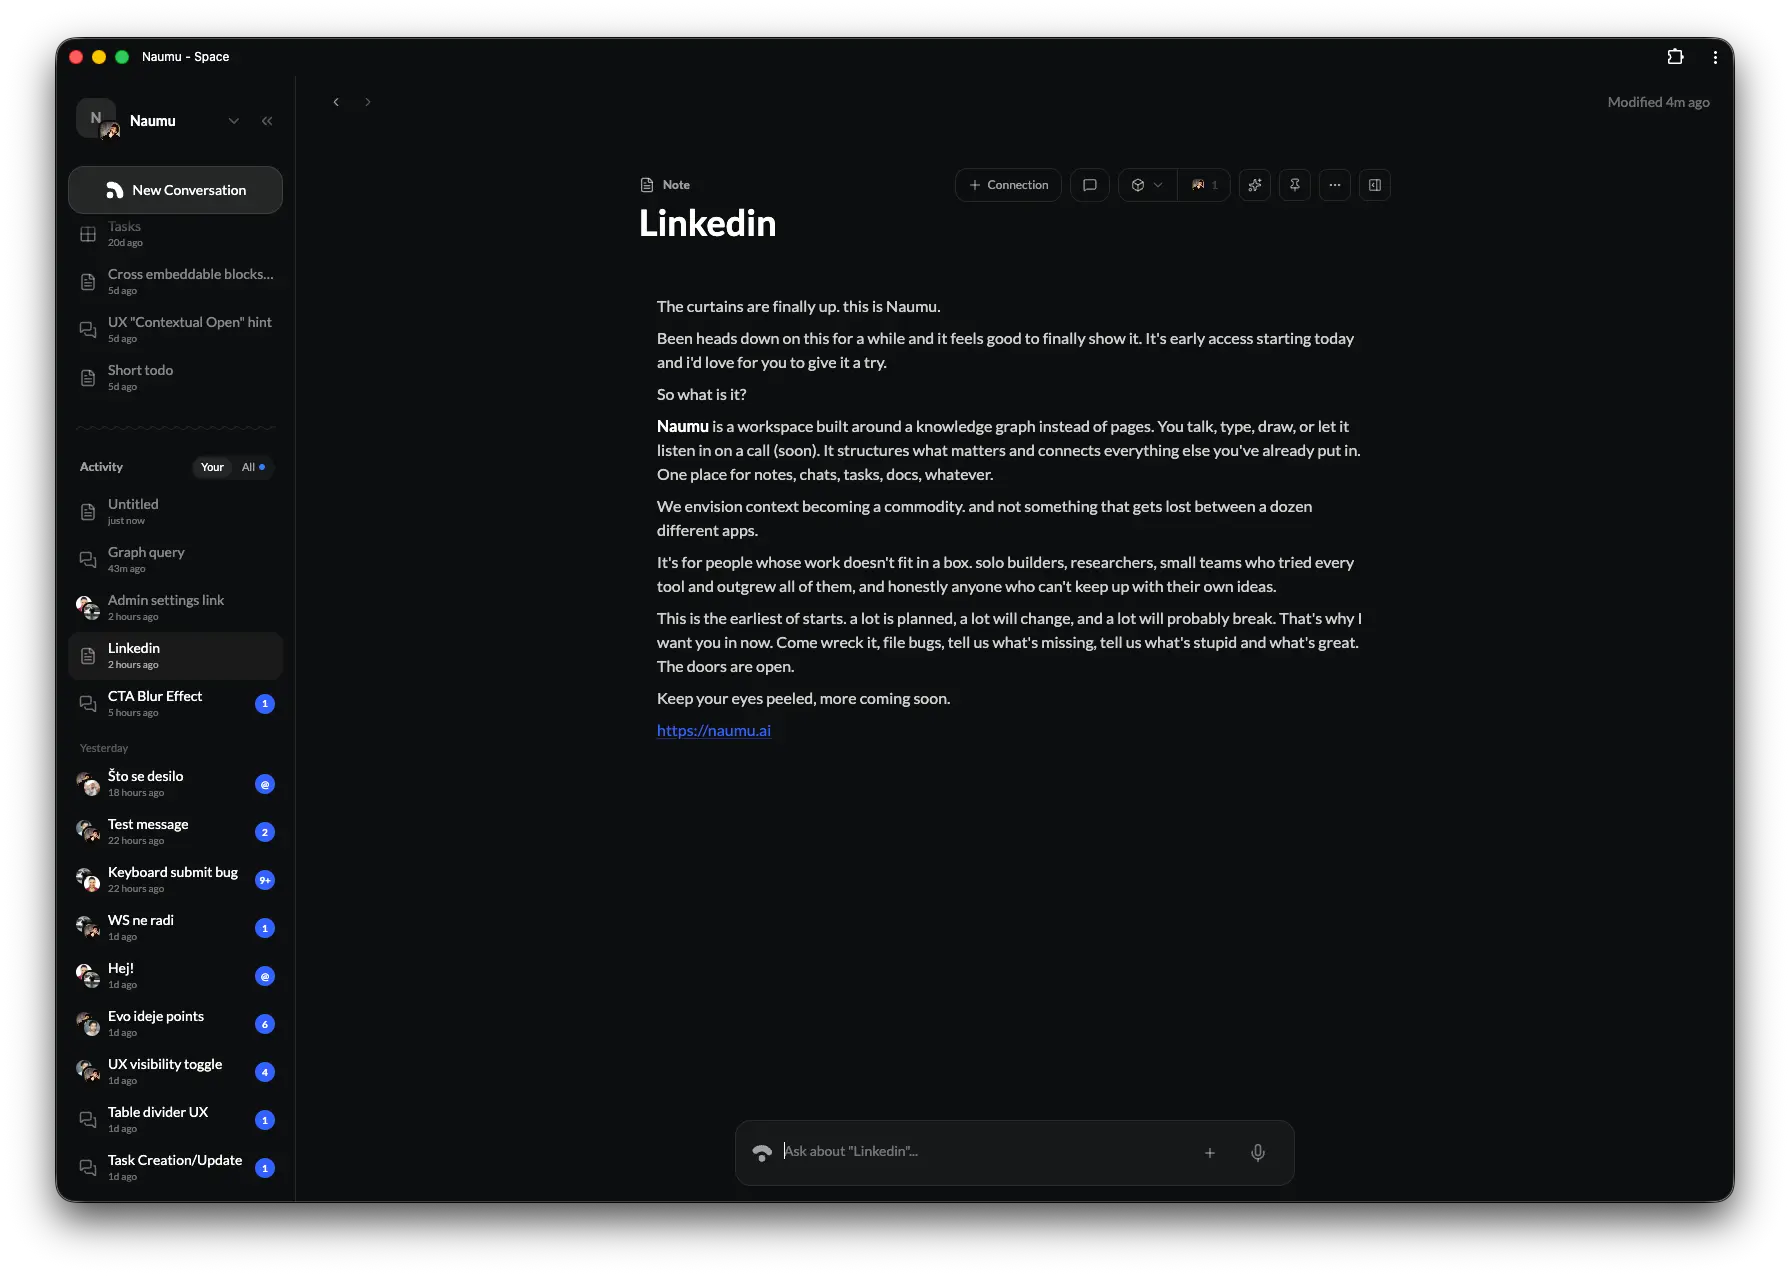This screenshot has width=1790, height=1276.
Task: Expand the Naumu workspace dropdown
Action: (234, 121)
